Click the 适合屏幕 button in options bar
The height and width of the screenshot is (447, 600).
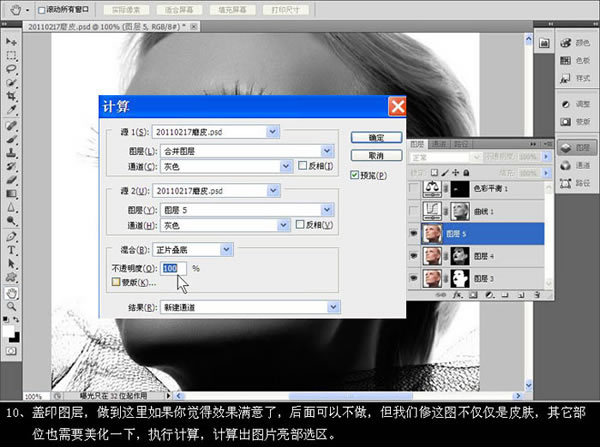[x=179, y=10]
